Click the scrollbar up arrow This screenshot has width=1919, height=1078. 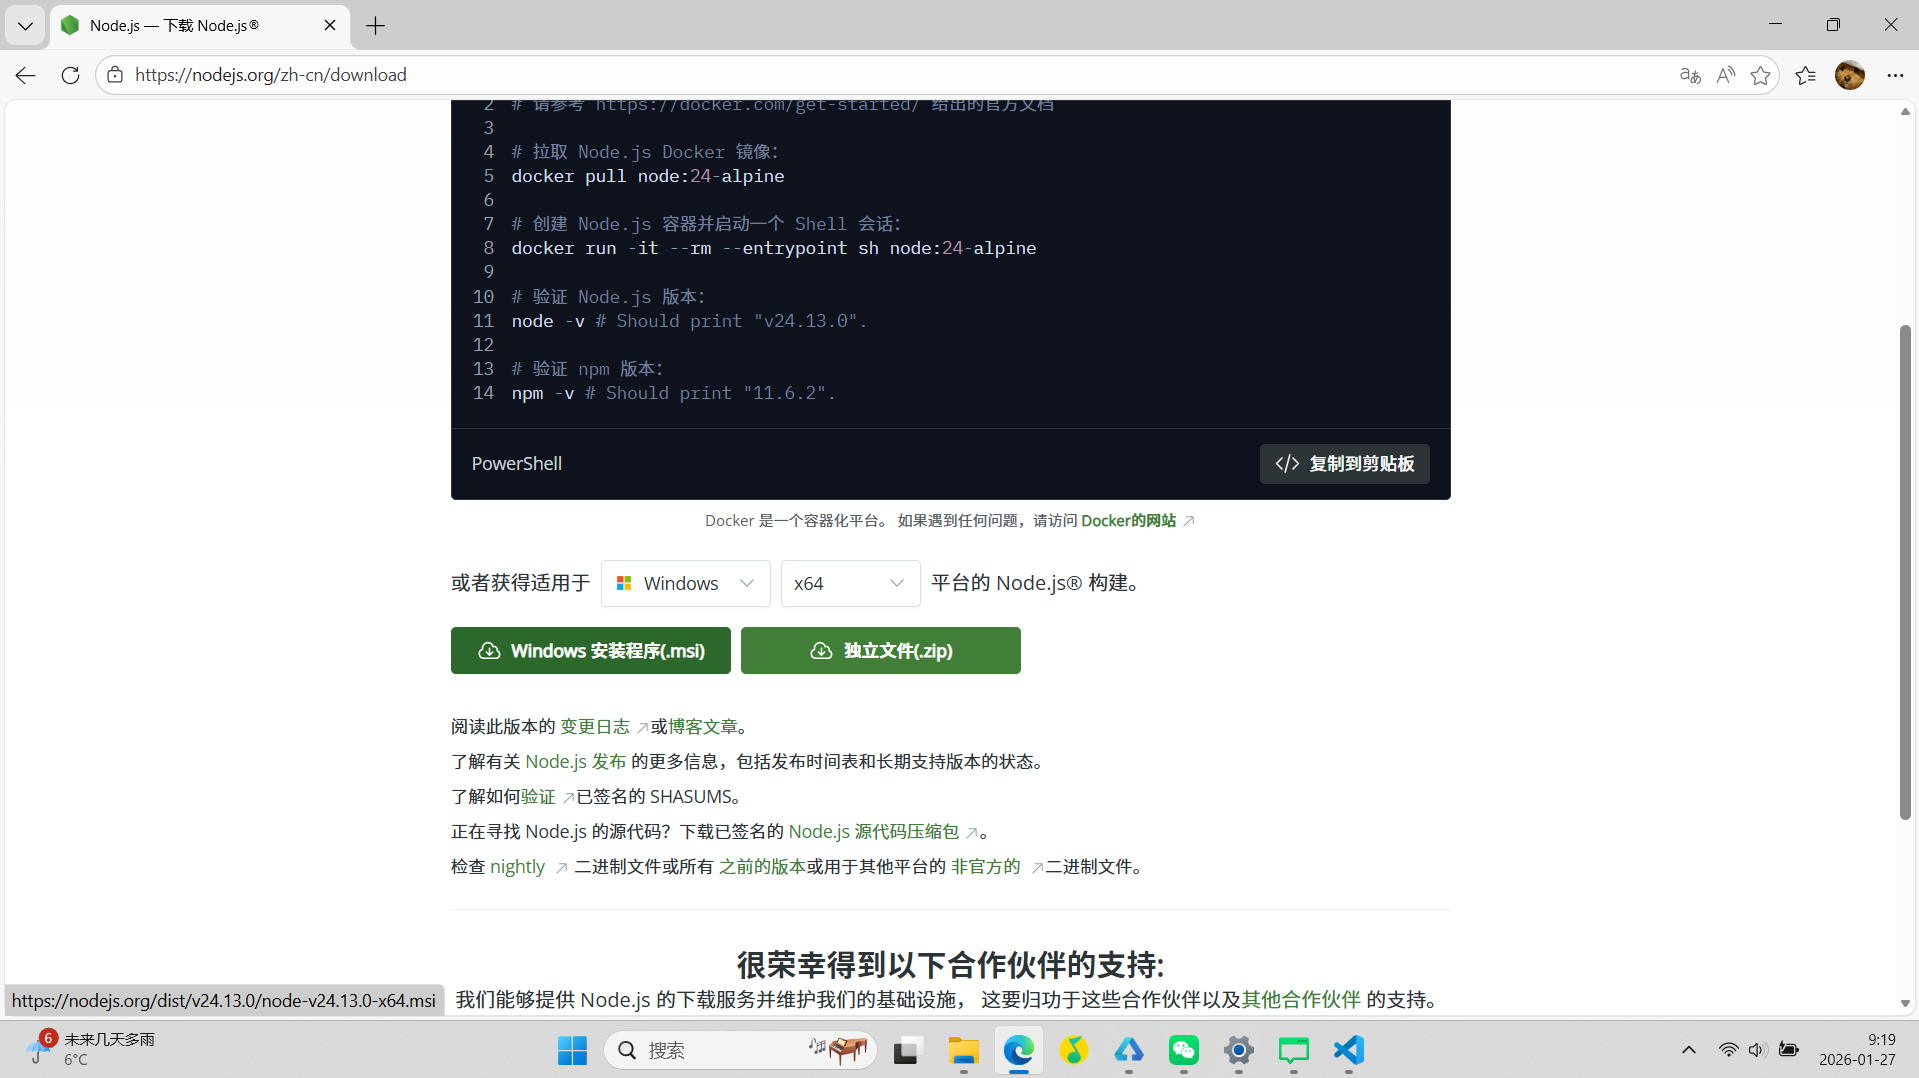1905,111
